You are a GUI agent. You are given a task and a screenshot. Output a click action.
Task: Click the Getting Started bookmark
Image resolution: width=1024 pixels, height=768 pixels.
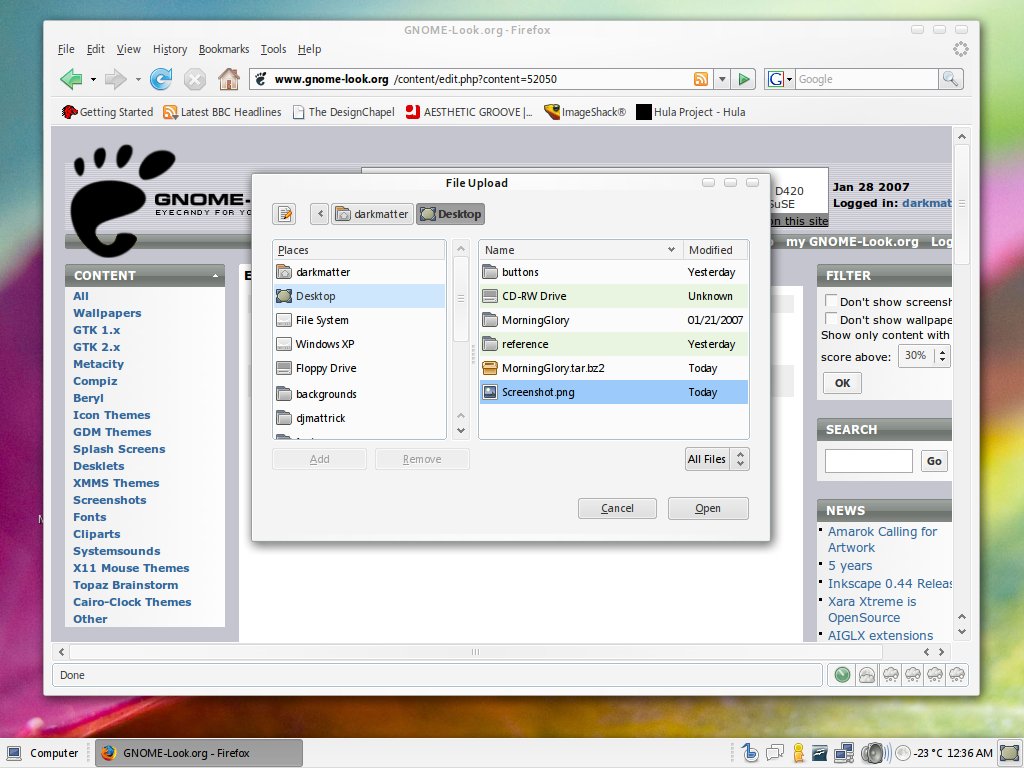click(107, 112)
